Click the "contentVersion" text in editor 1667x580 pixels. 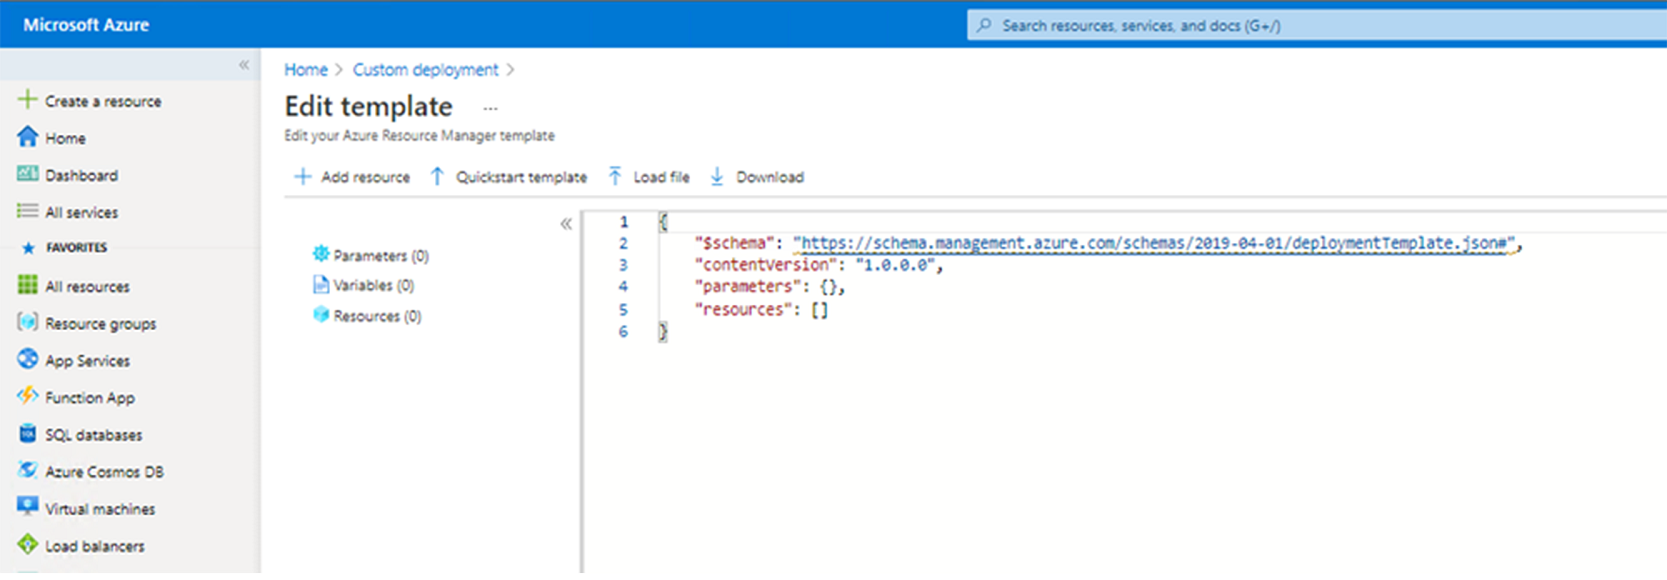[765, 265]
